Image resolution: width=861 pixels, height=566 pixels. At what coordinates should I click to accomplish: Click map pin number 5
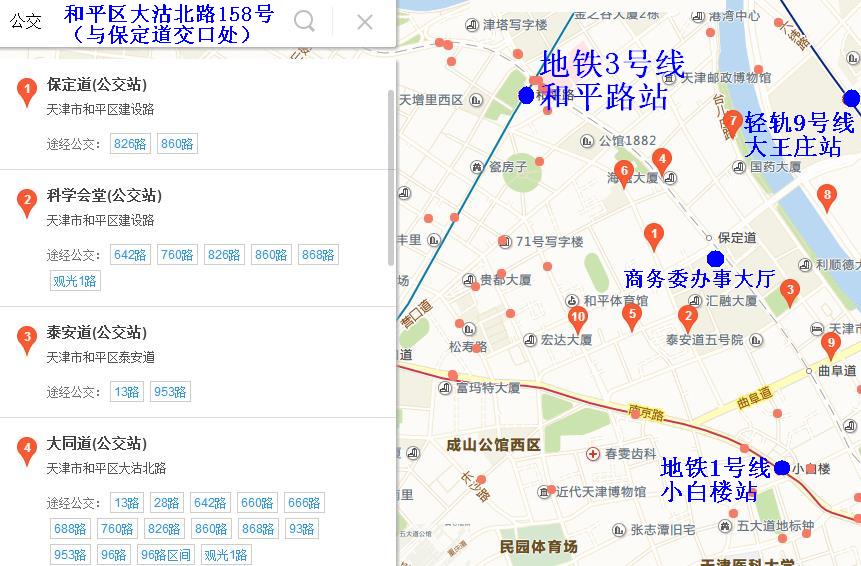(632, 317)
